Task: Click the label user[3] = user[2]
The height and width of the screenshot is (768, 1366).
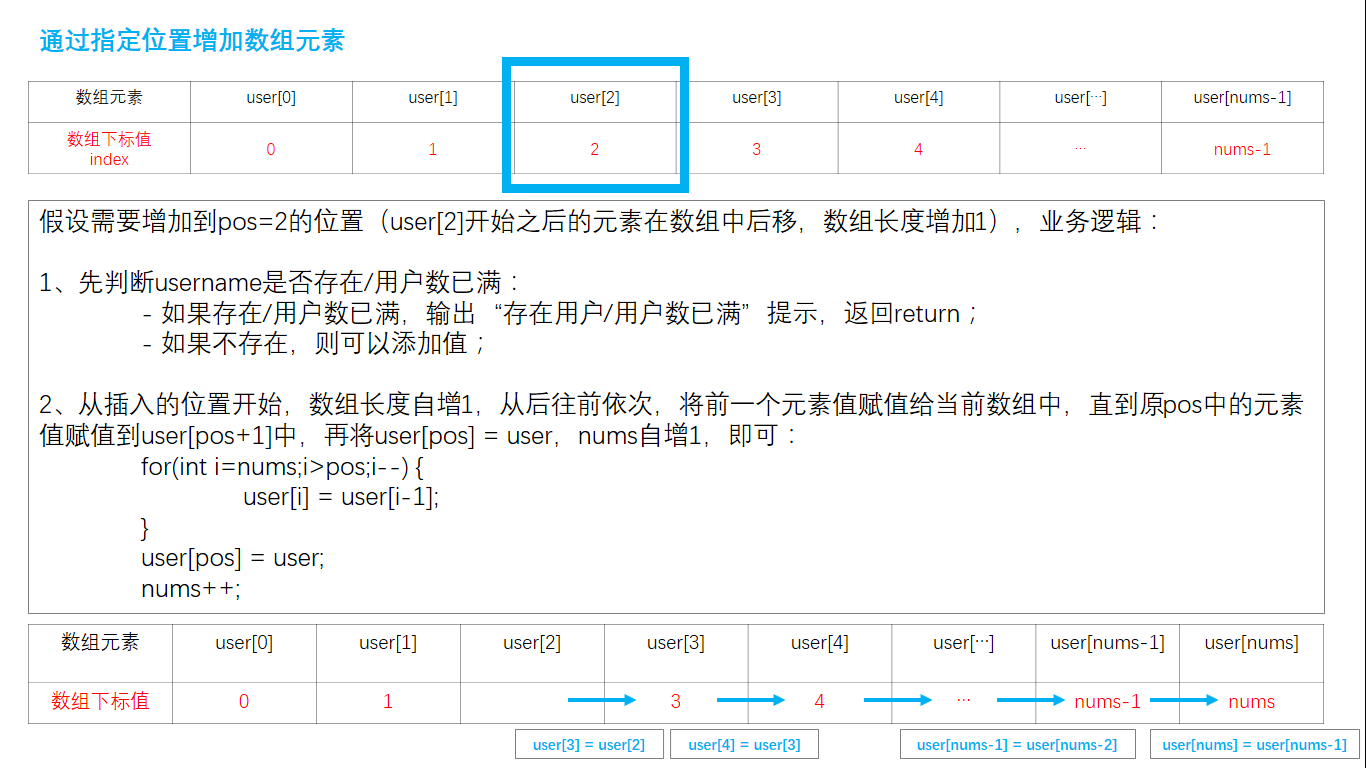Action: click(589, 744)
